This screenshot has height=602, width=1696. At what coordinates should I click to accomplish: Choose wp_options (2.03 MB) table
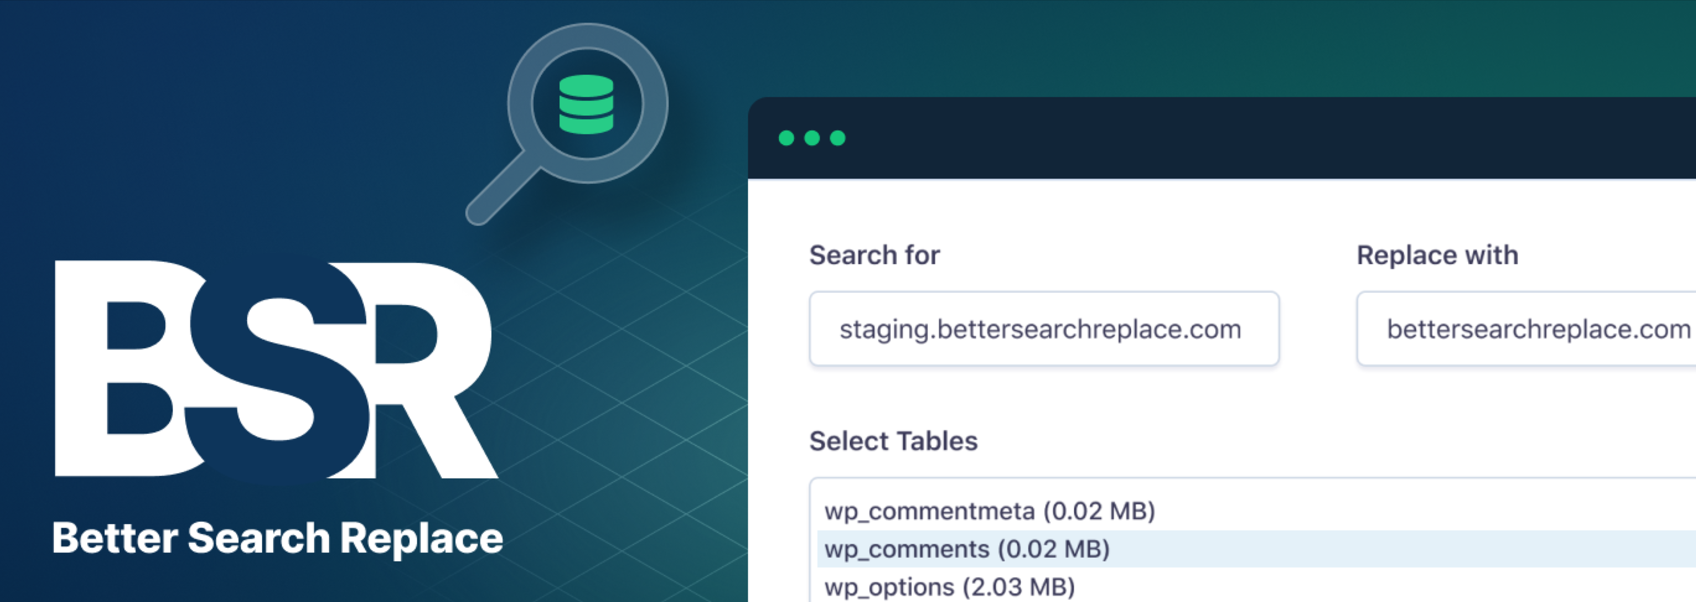(x=949, y=587)
